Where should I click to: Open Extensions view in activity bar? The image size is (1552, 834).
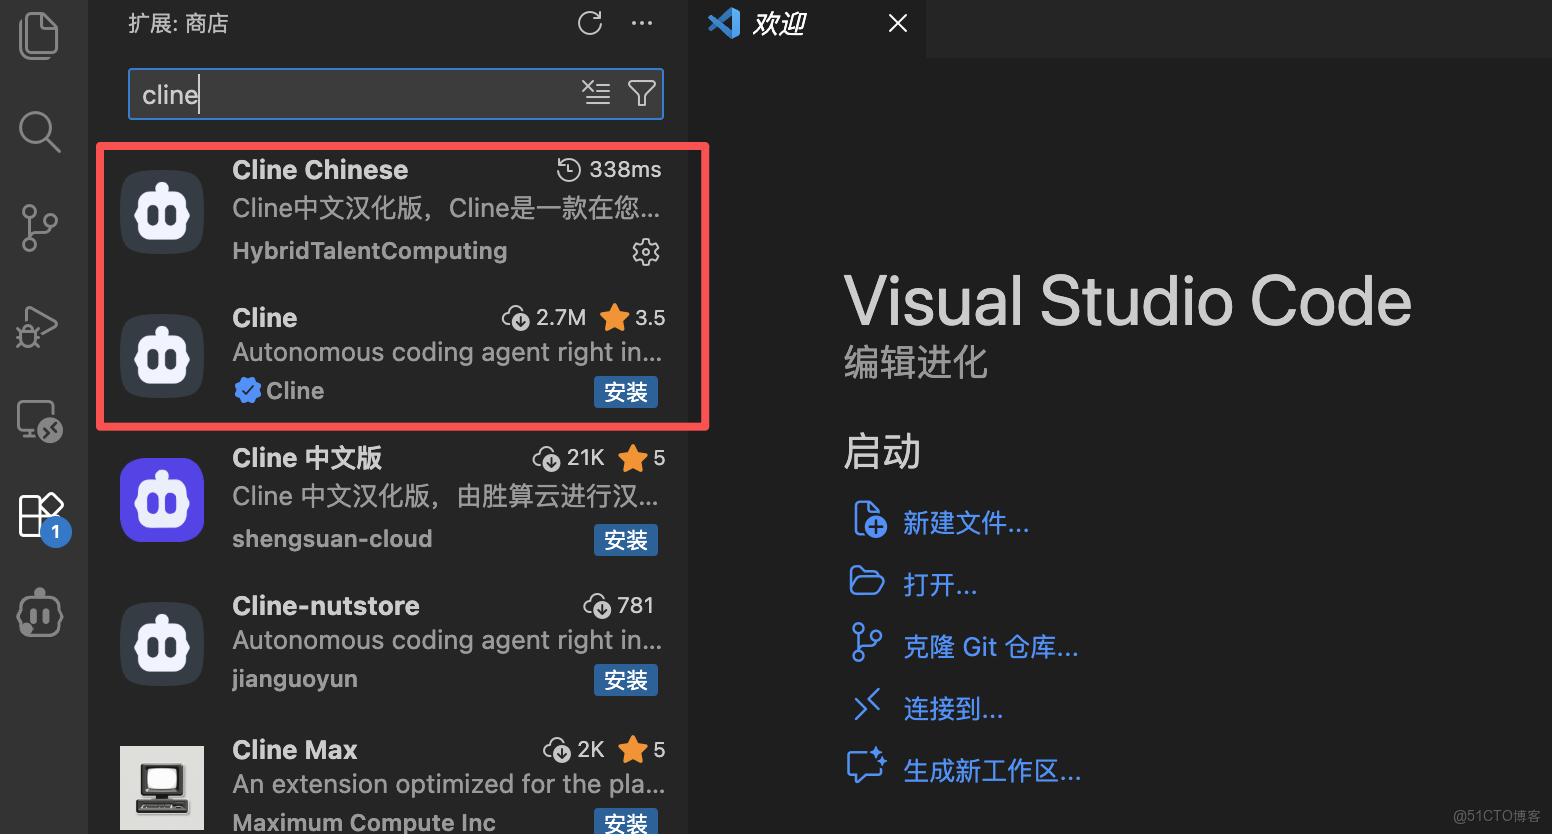click(42, 516)
